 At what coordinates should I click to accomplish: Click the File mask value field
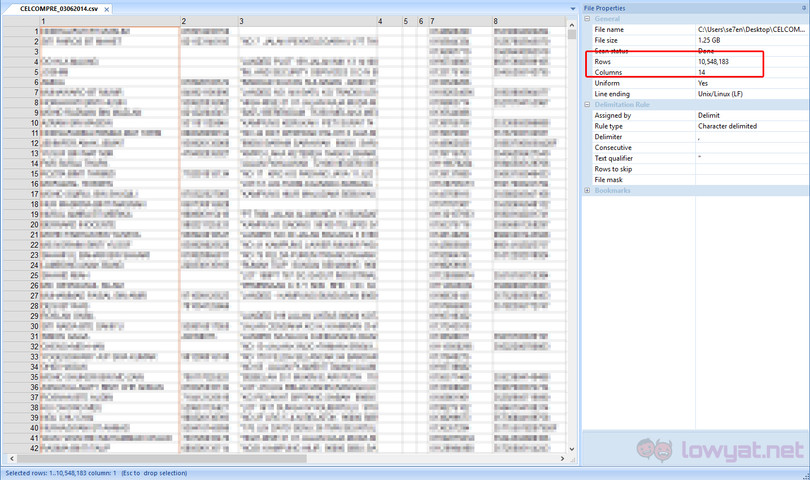750,179
